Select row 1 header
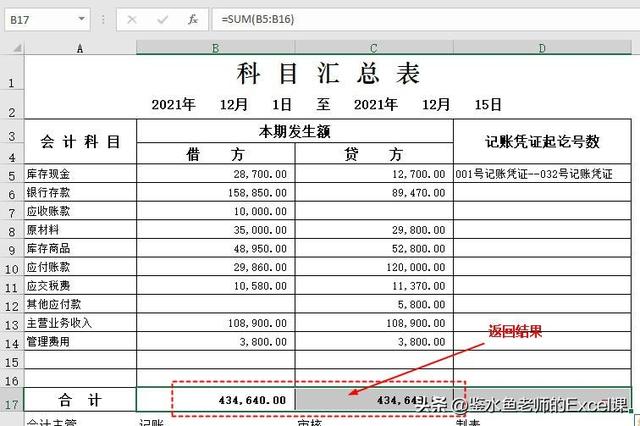The height and width of the screenshot is (426, 640). click(12, 73)
